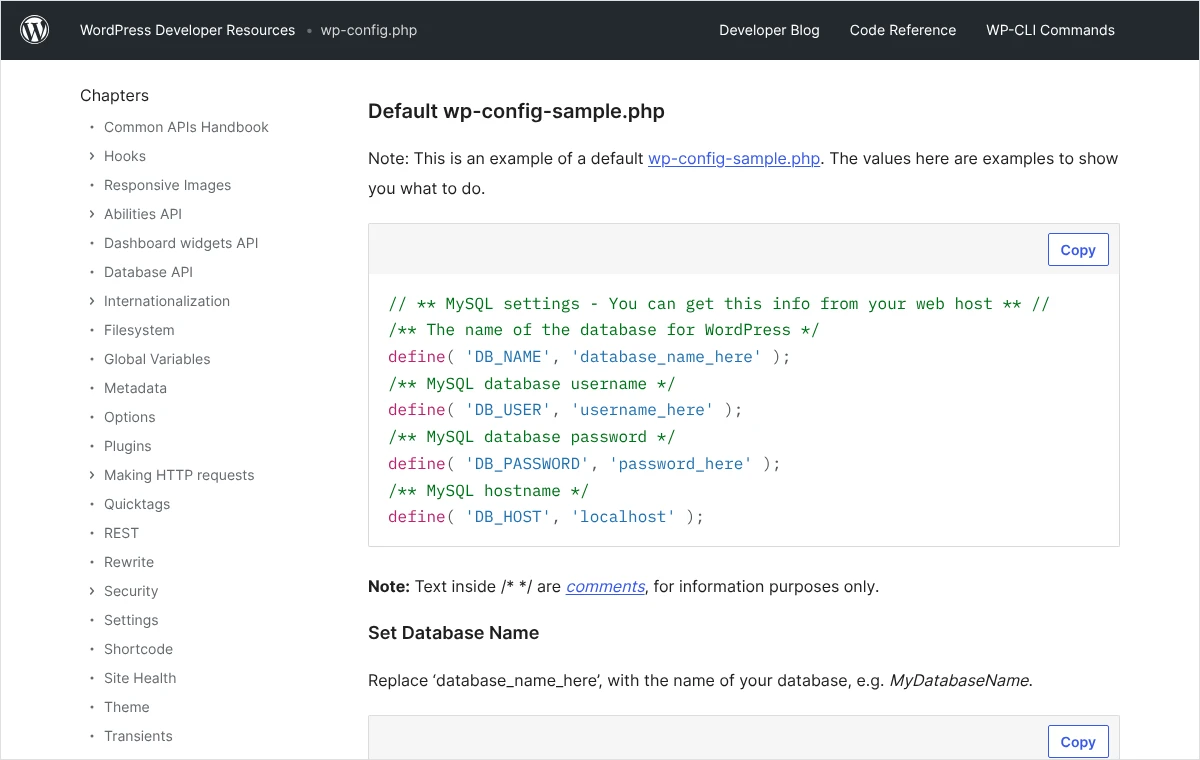Open the Transients chapter
Screen dimensions: 1200x760
tap(138, 736)
